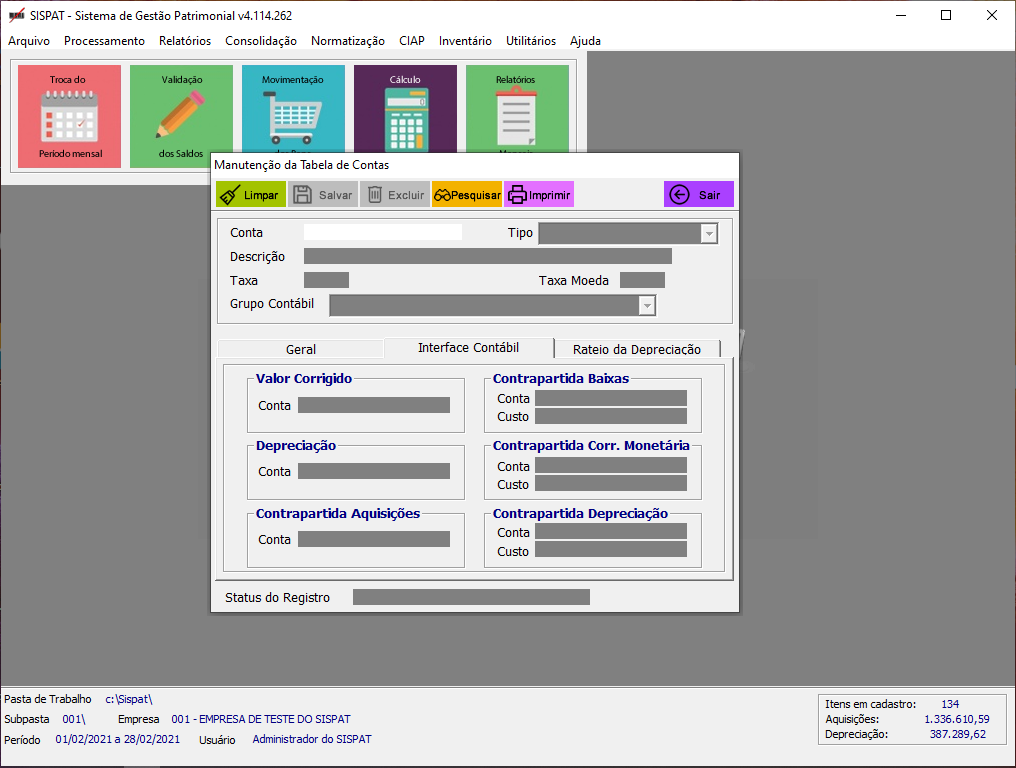1016x768 pixels.
Task: Switch to the Geral tab
Action: [x=300, y=349]
